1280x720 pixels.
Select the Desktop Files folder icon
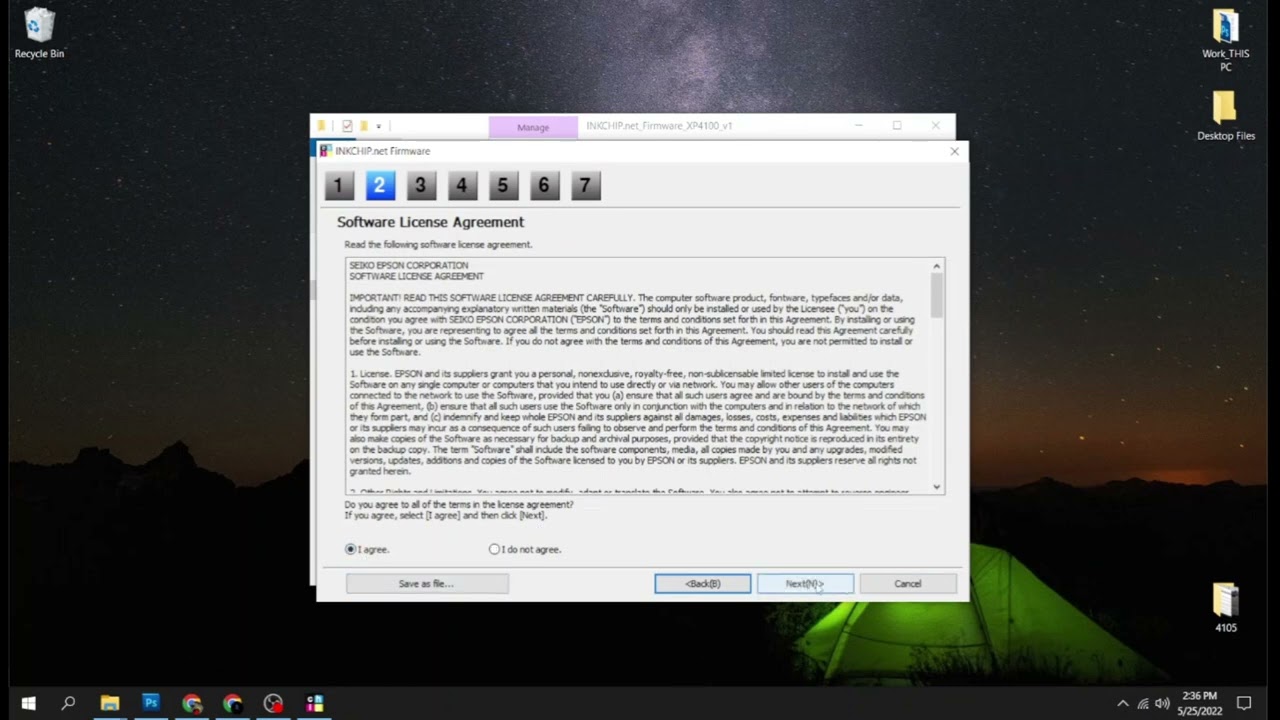point(1225,116)
